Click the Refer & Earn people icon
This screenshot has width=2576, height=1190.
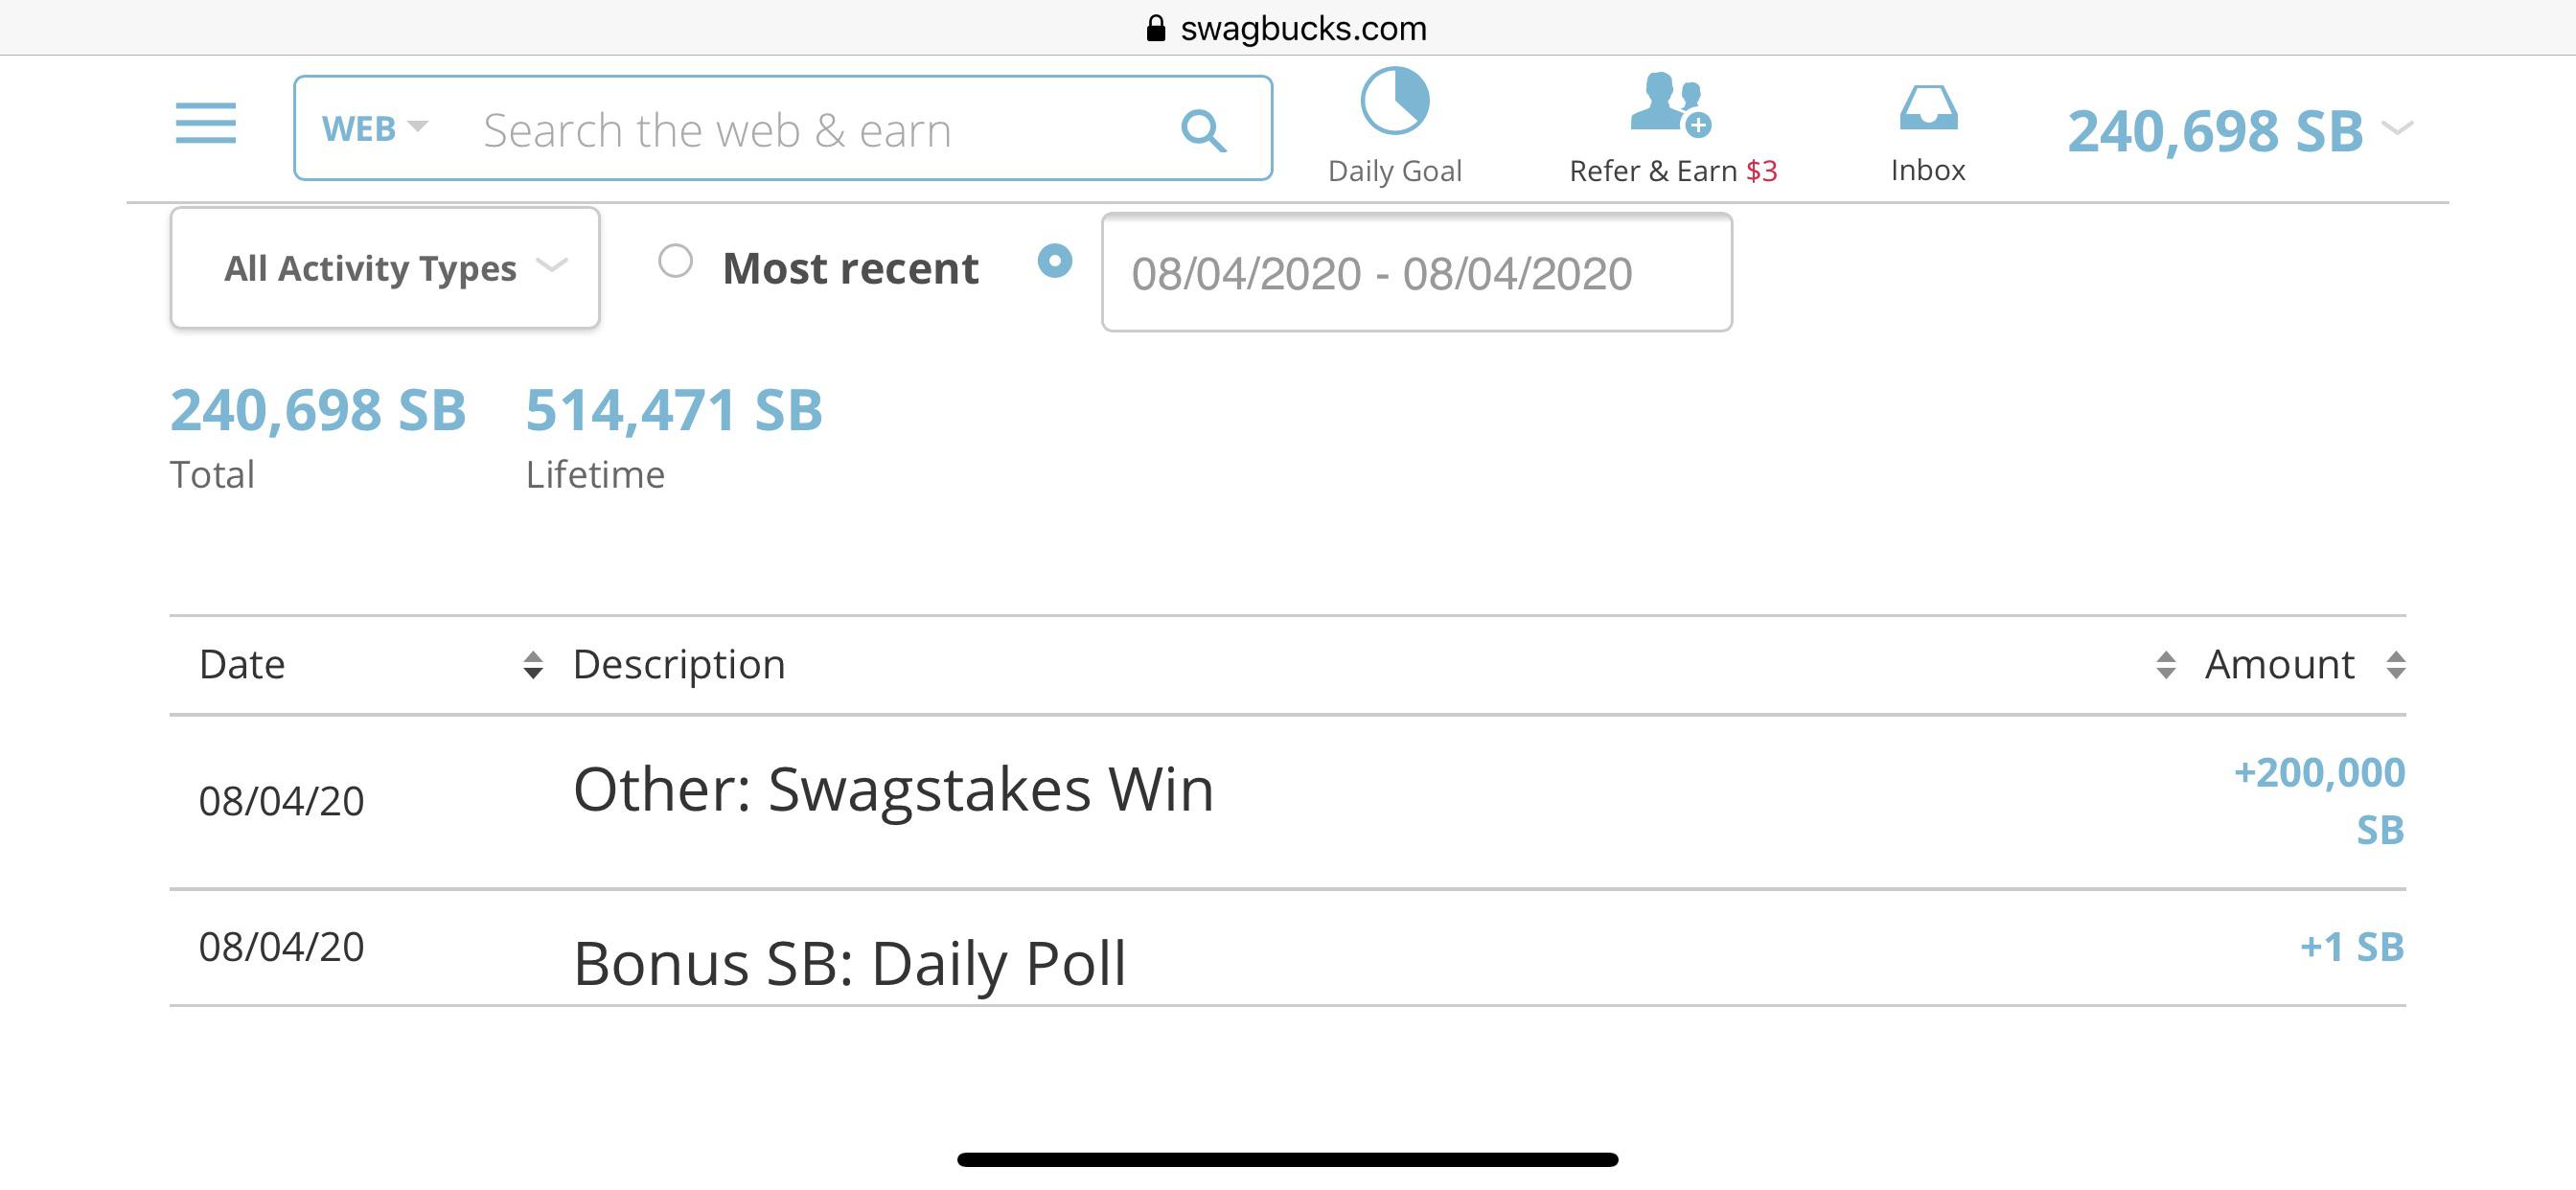[1670, 105]
